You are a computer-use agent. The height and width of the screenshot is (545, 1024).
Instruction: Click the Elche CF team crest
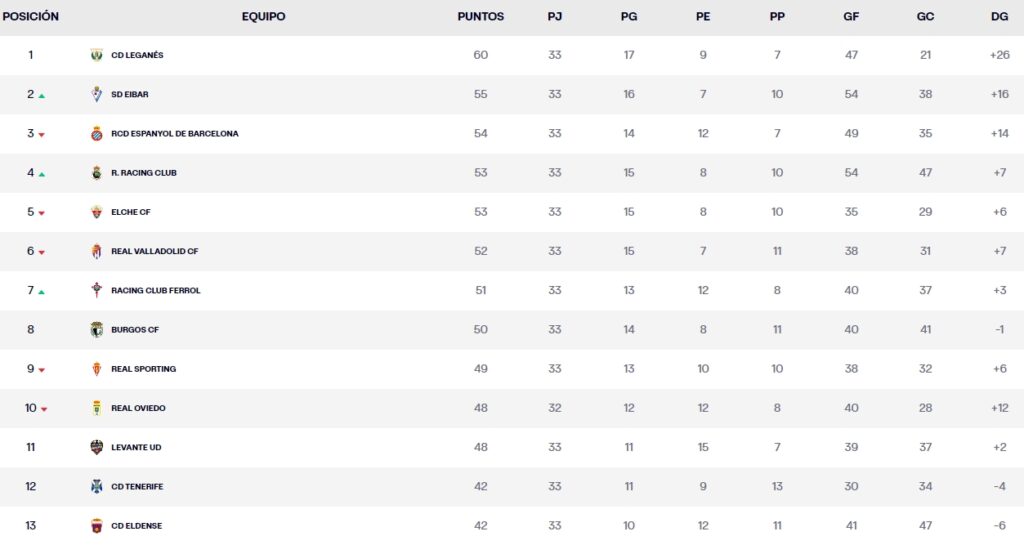tap(97, 212)
